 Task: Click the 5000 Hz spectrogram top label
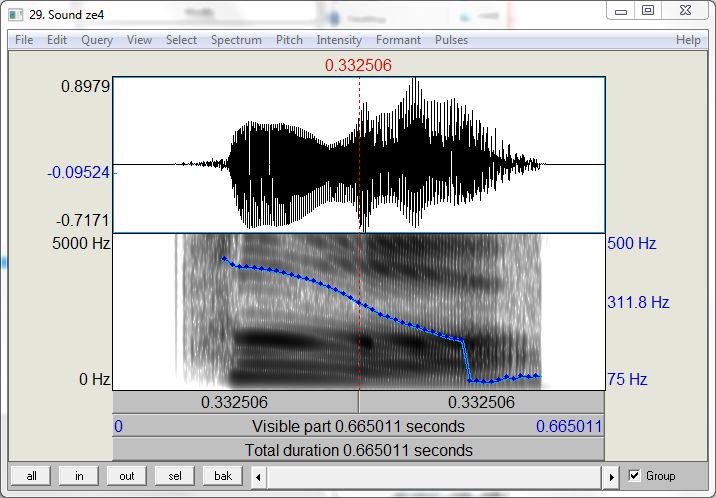pyautogui.click(x=81, y=243)
